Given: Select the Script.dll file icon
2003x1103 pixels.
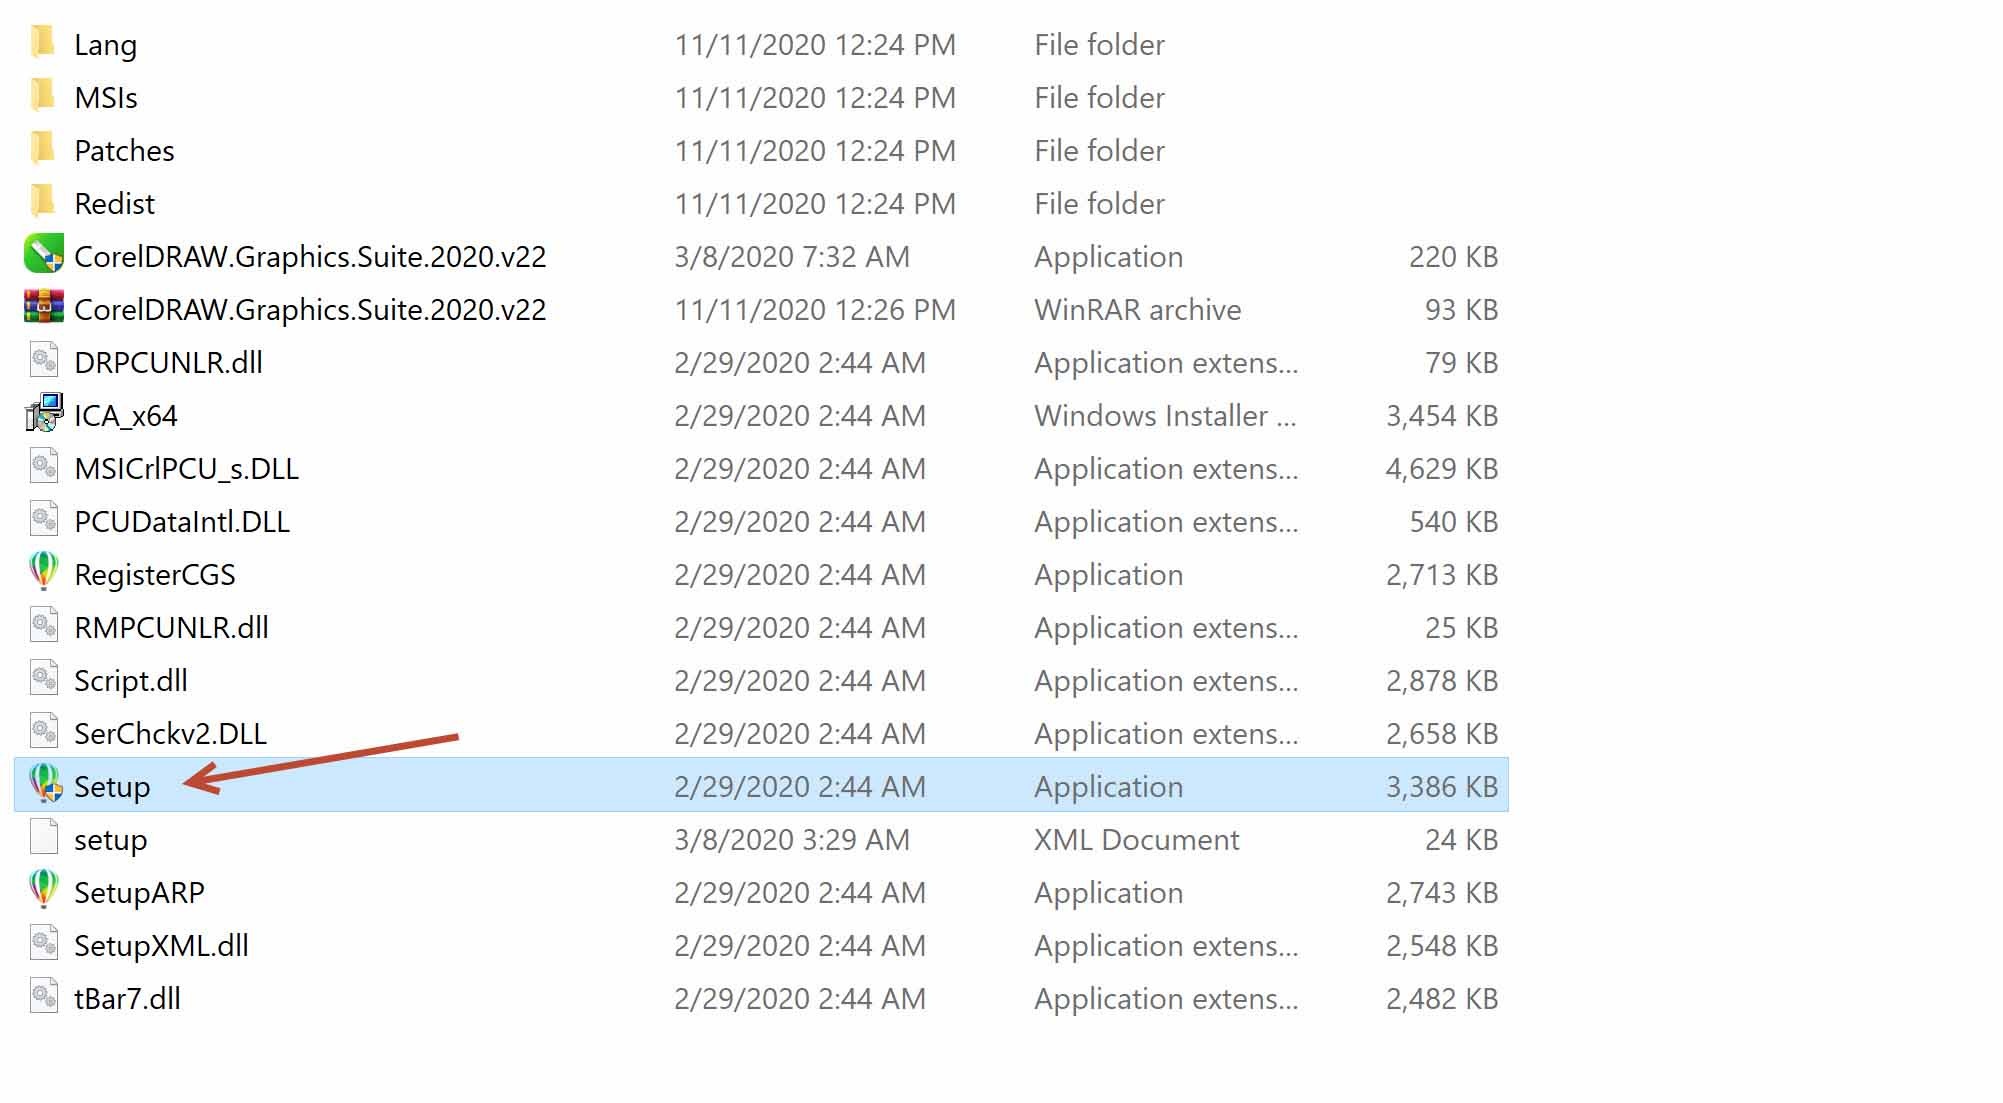Looking at the screenshot, I should [x=44, y=679].
